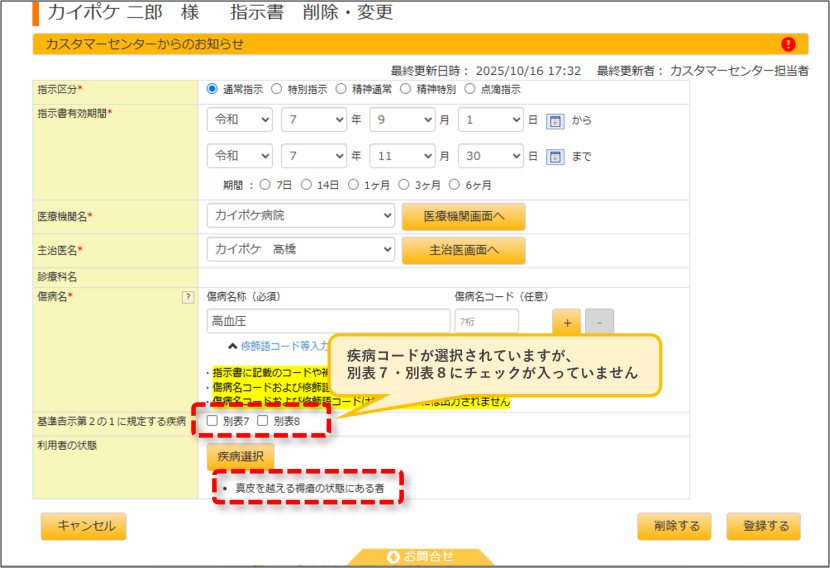This screenshot has height=568, width=830.
Task: Open the start date calendar picker icon
Action: (x=555, y=121)
